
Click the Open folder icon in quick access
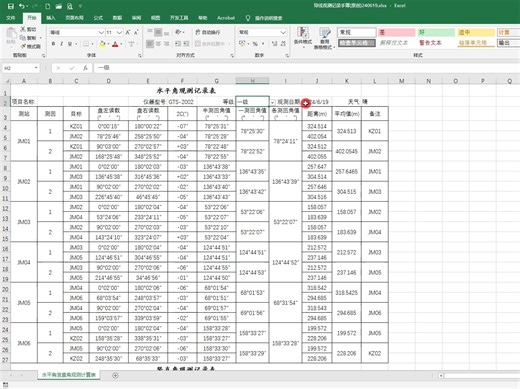59,6
